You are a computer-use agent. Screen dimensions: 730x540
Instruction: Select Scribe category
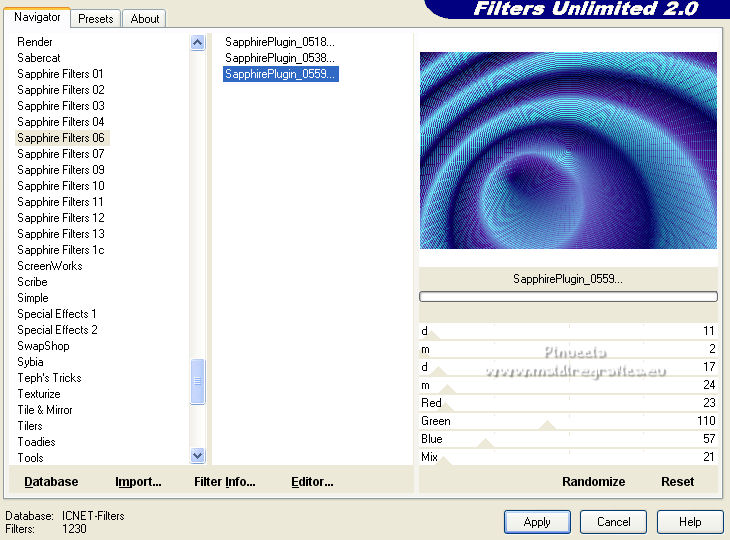coord(33,282)
